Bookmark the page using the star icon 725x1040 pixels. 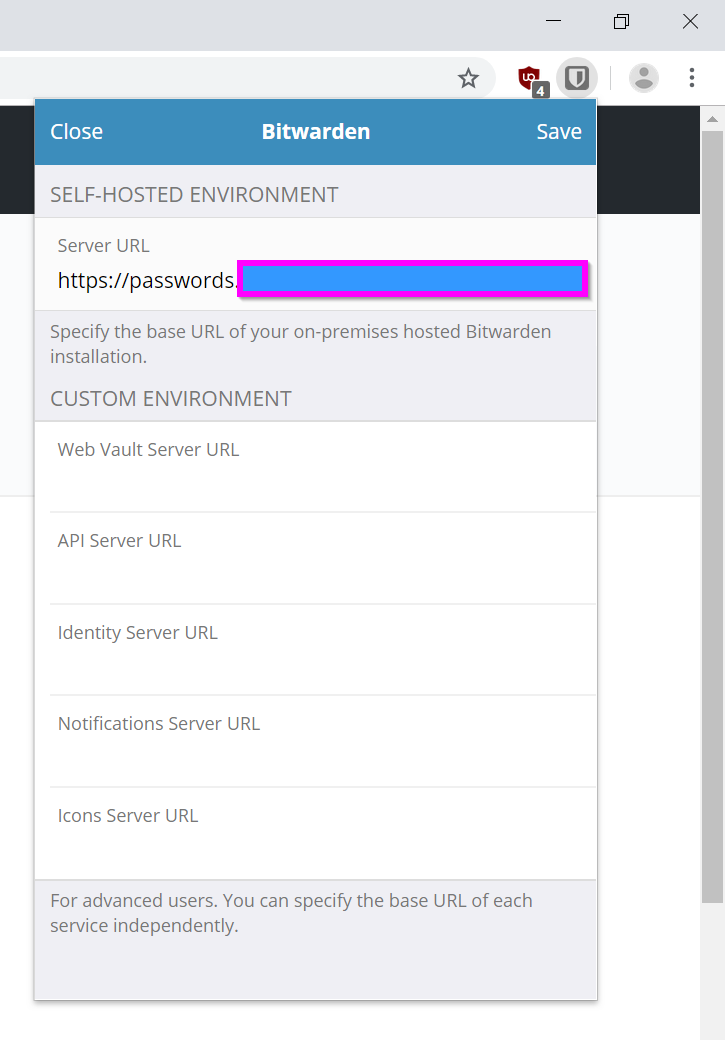coord(468,77)
